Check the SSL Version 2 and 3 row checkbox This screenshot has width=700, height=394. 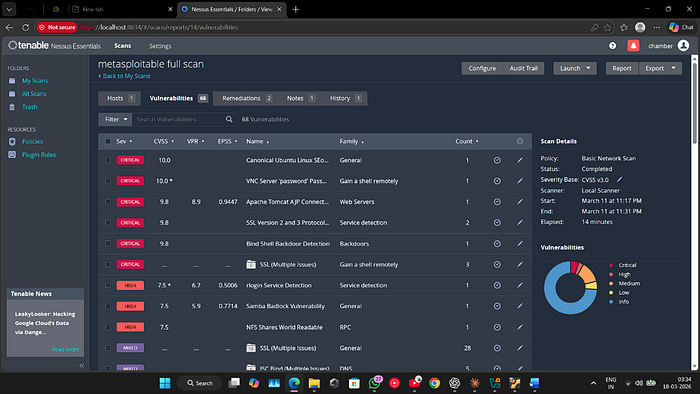(108, 223)
